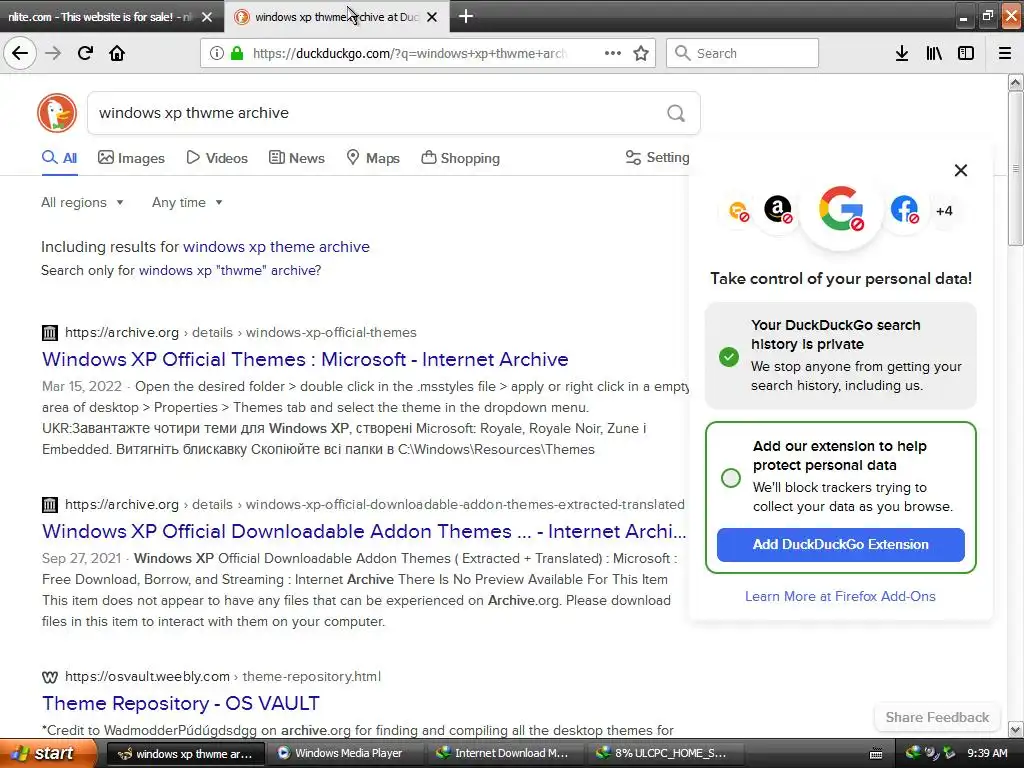Open Official Downloadable Addon Themes result
Screen dimensions: 1024x768
364,532
